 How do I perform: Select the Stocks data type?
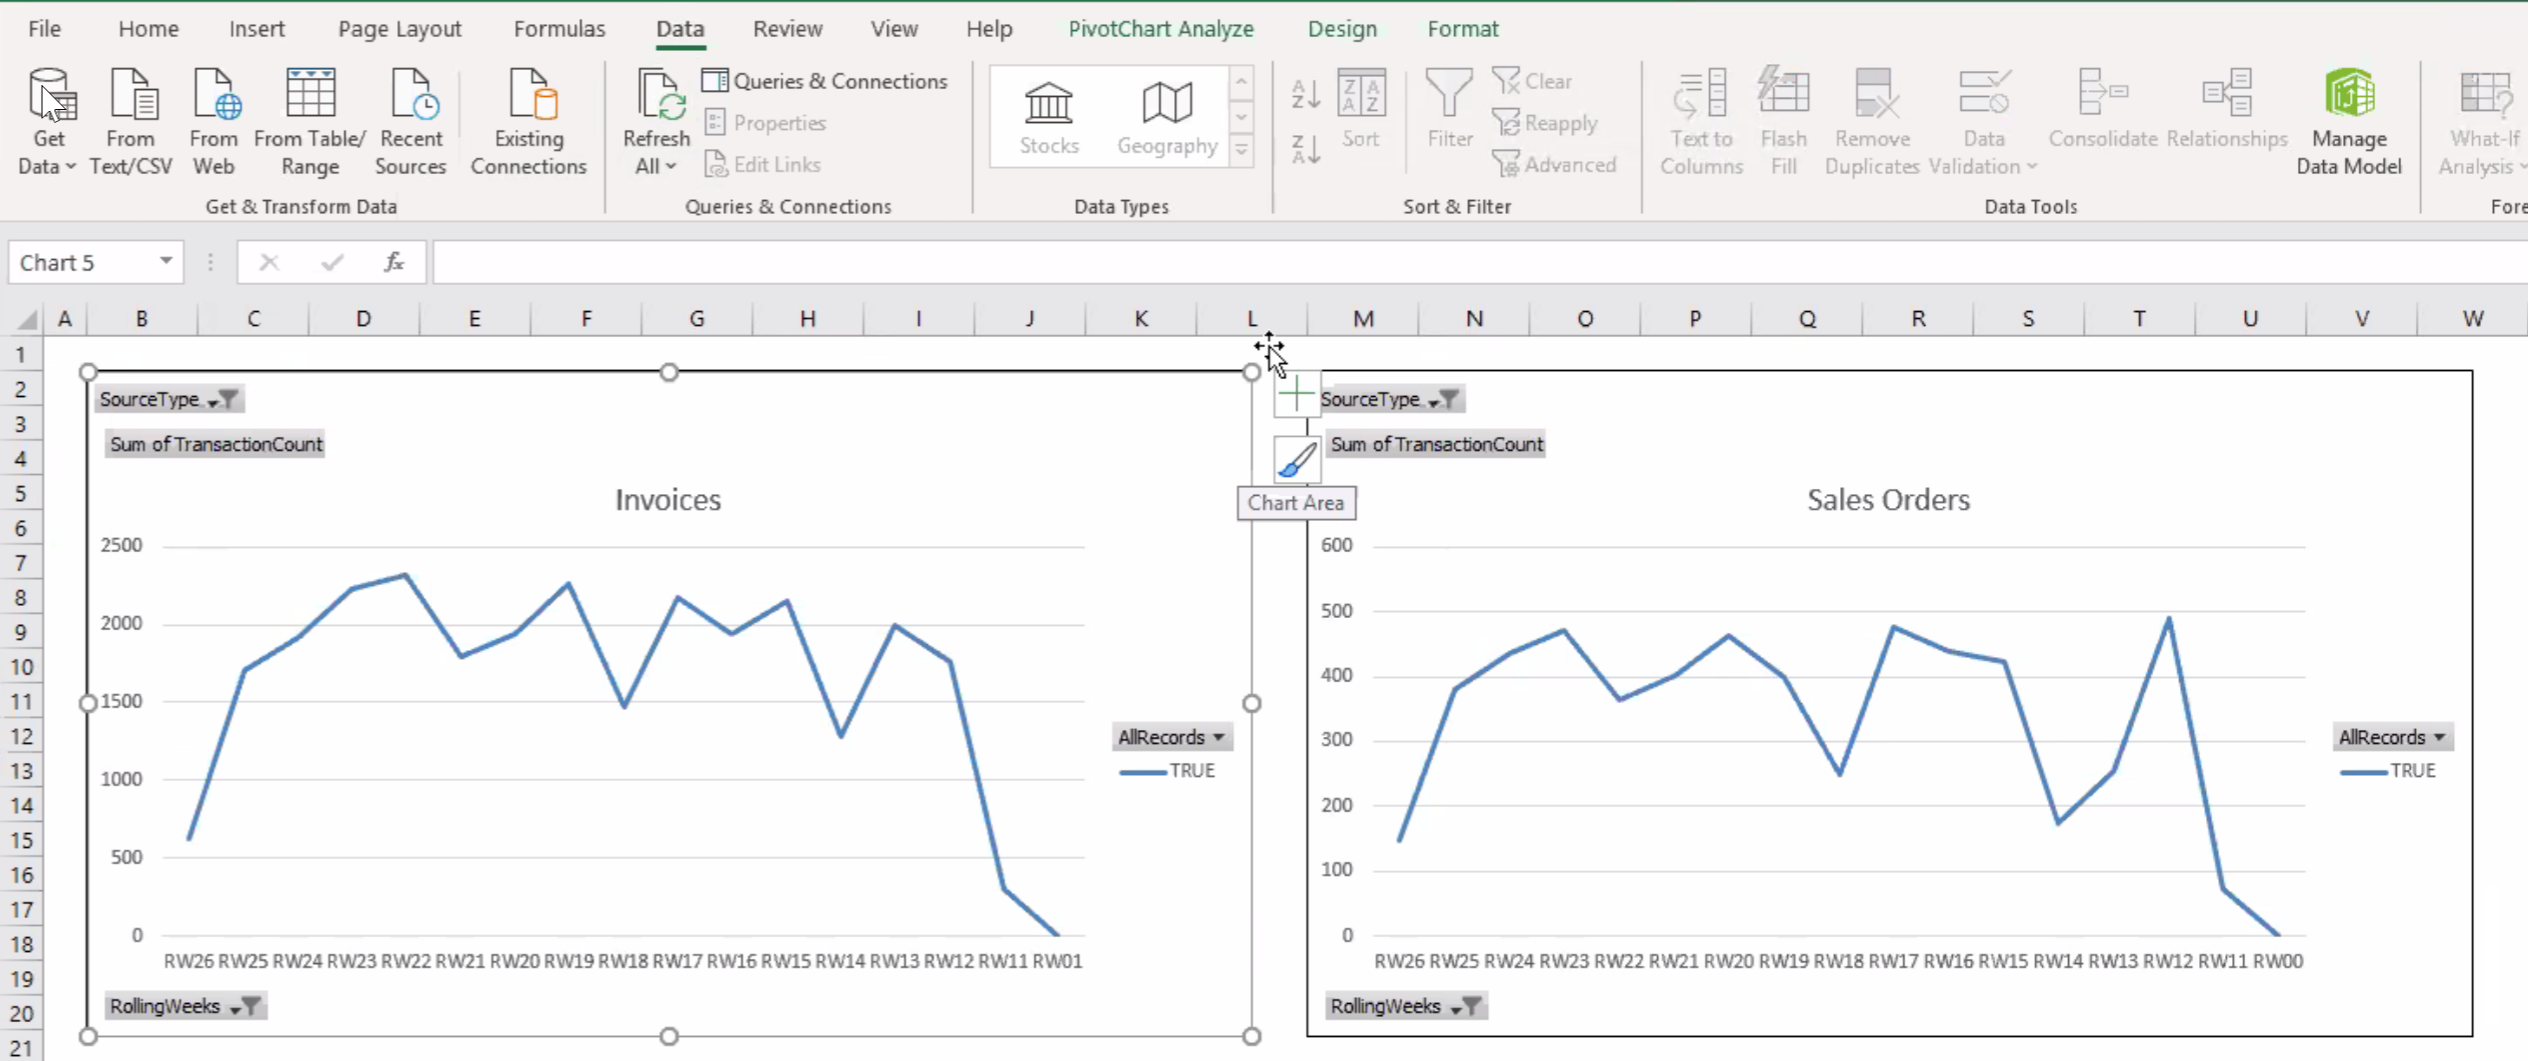(1049, 118)
